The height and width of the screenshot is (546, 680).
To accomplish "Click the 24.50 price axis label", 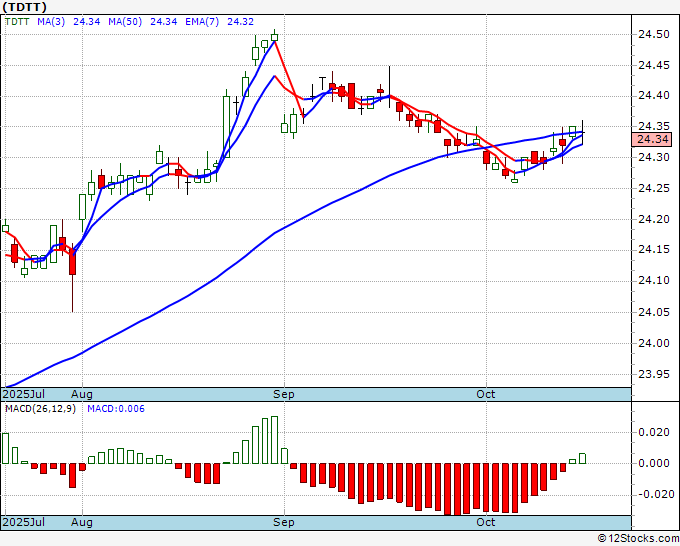I will click(654, 34).
